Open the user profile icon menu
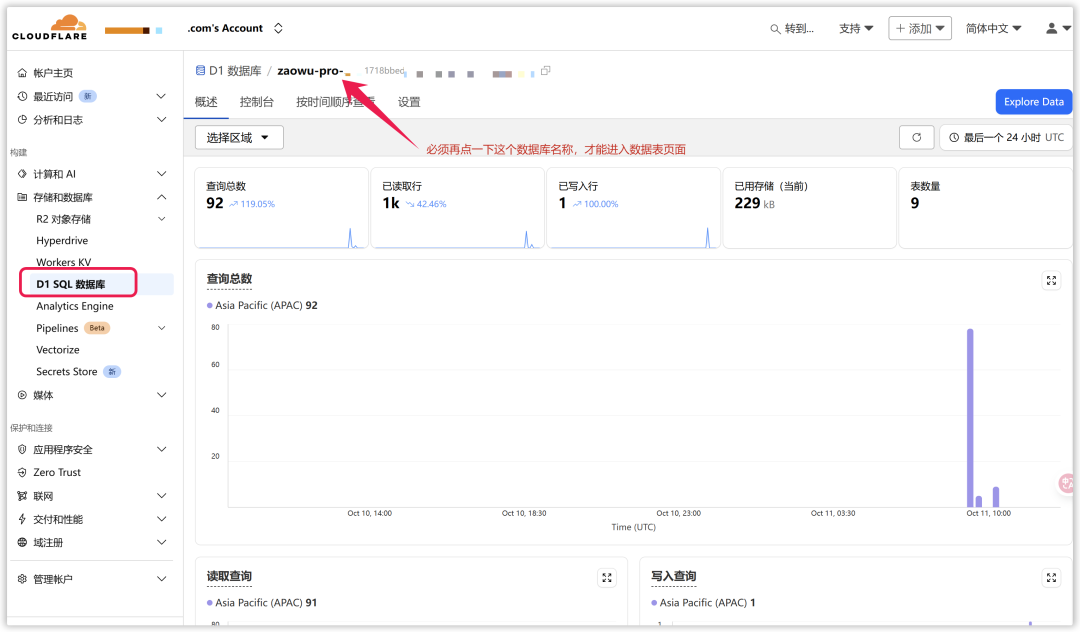 pos(1058,28)
